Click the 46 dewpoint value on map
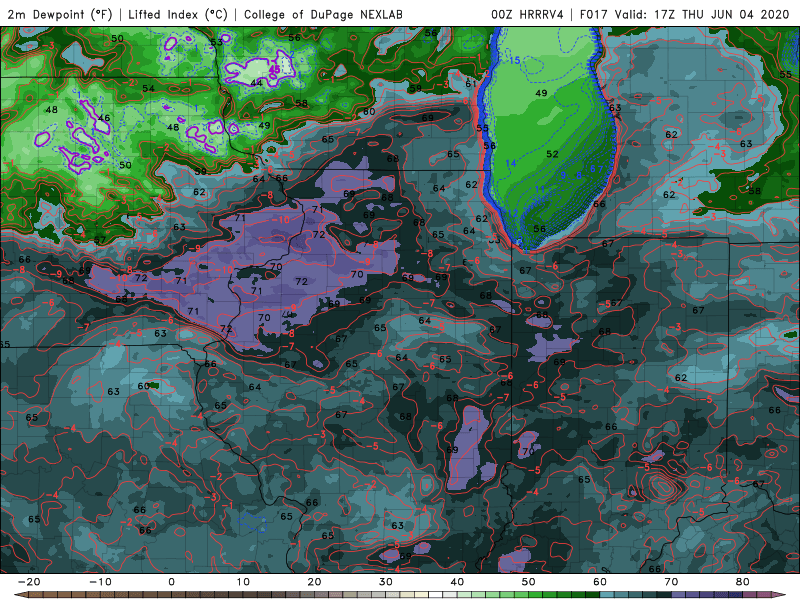 (104, 118)
